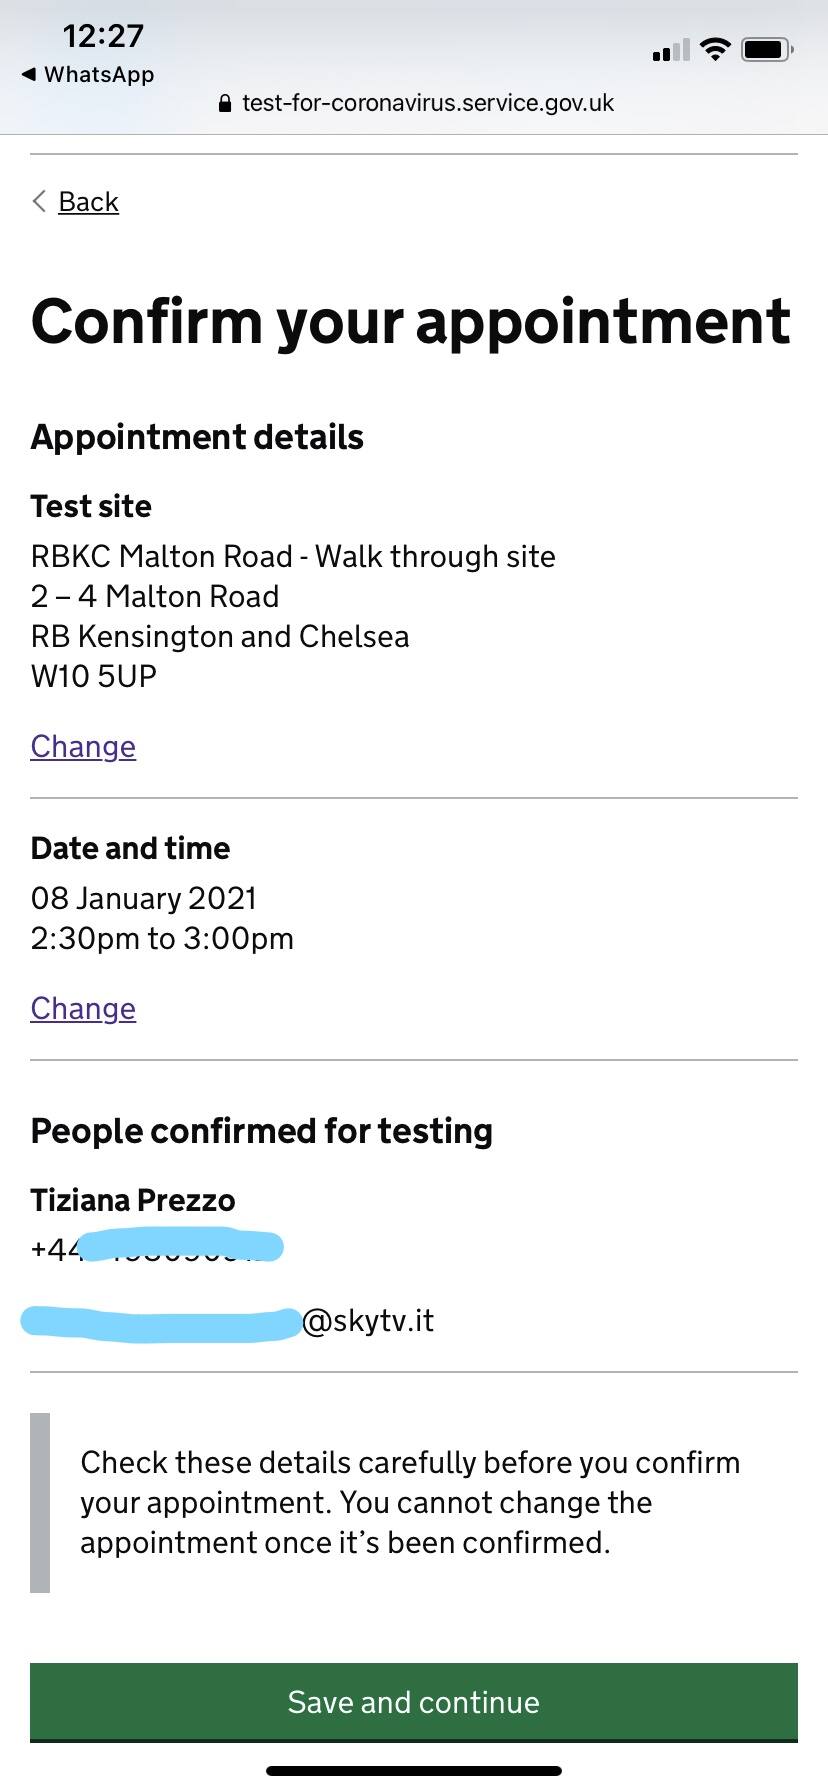Click the Back link
The width and height of the screenshot is (828, 1792).
click(x=88, y=202)
